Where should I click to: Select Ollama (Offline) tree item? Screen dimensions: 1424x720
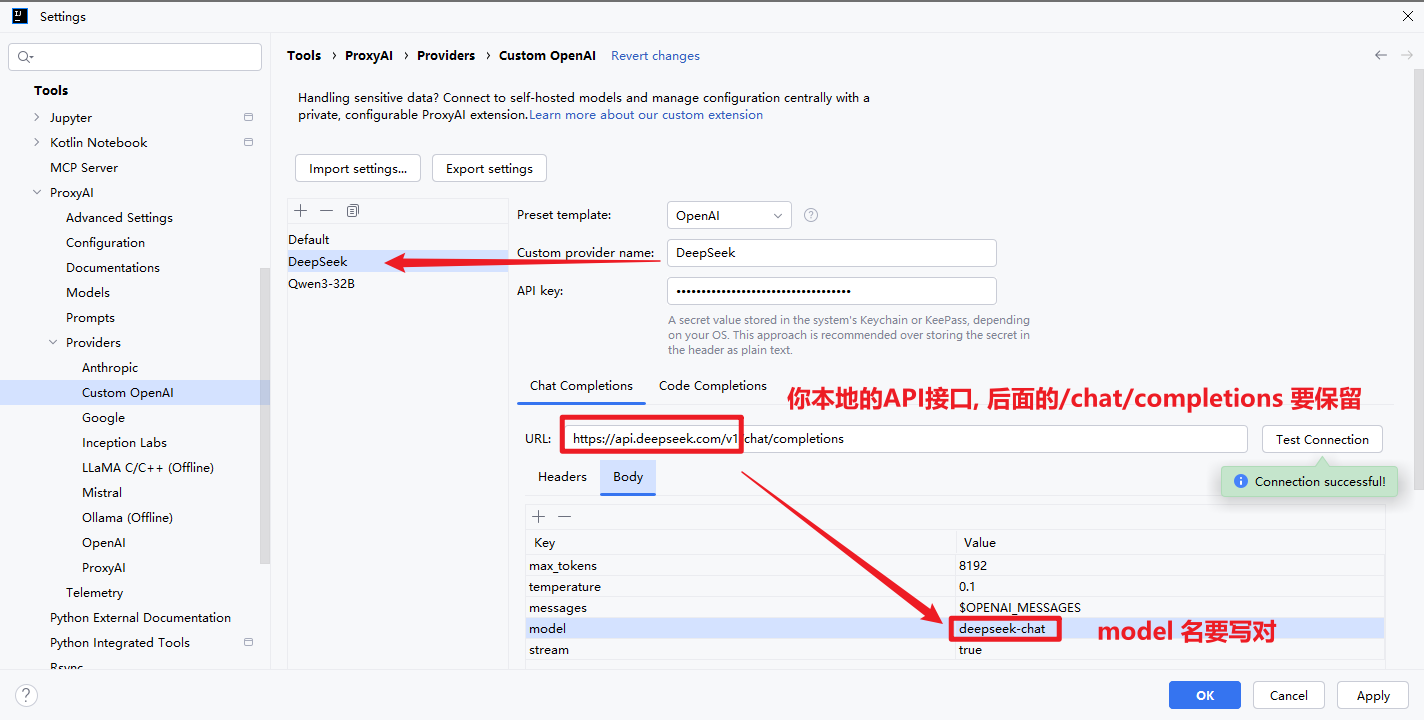127,517
